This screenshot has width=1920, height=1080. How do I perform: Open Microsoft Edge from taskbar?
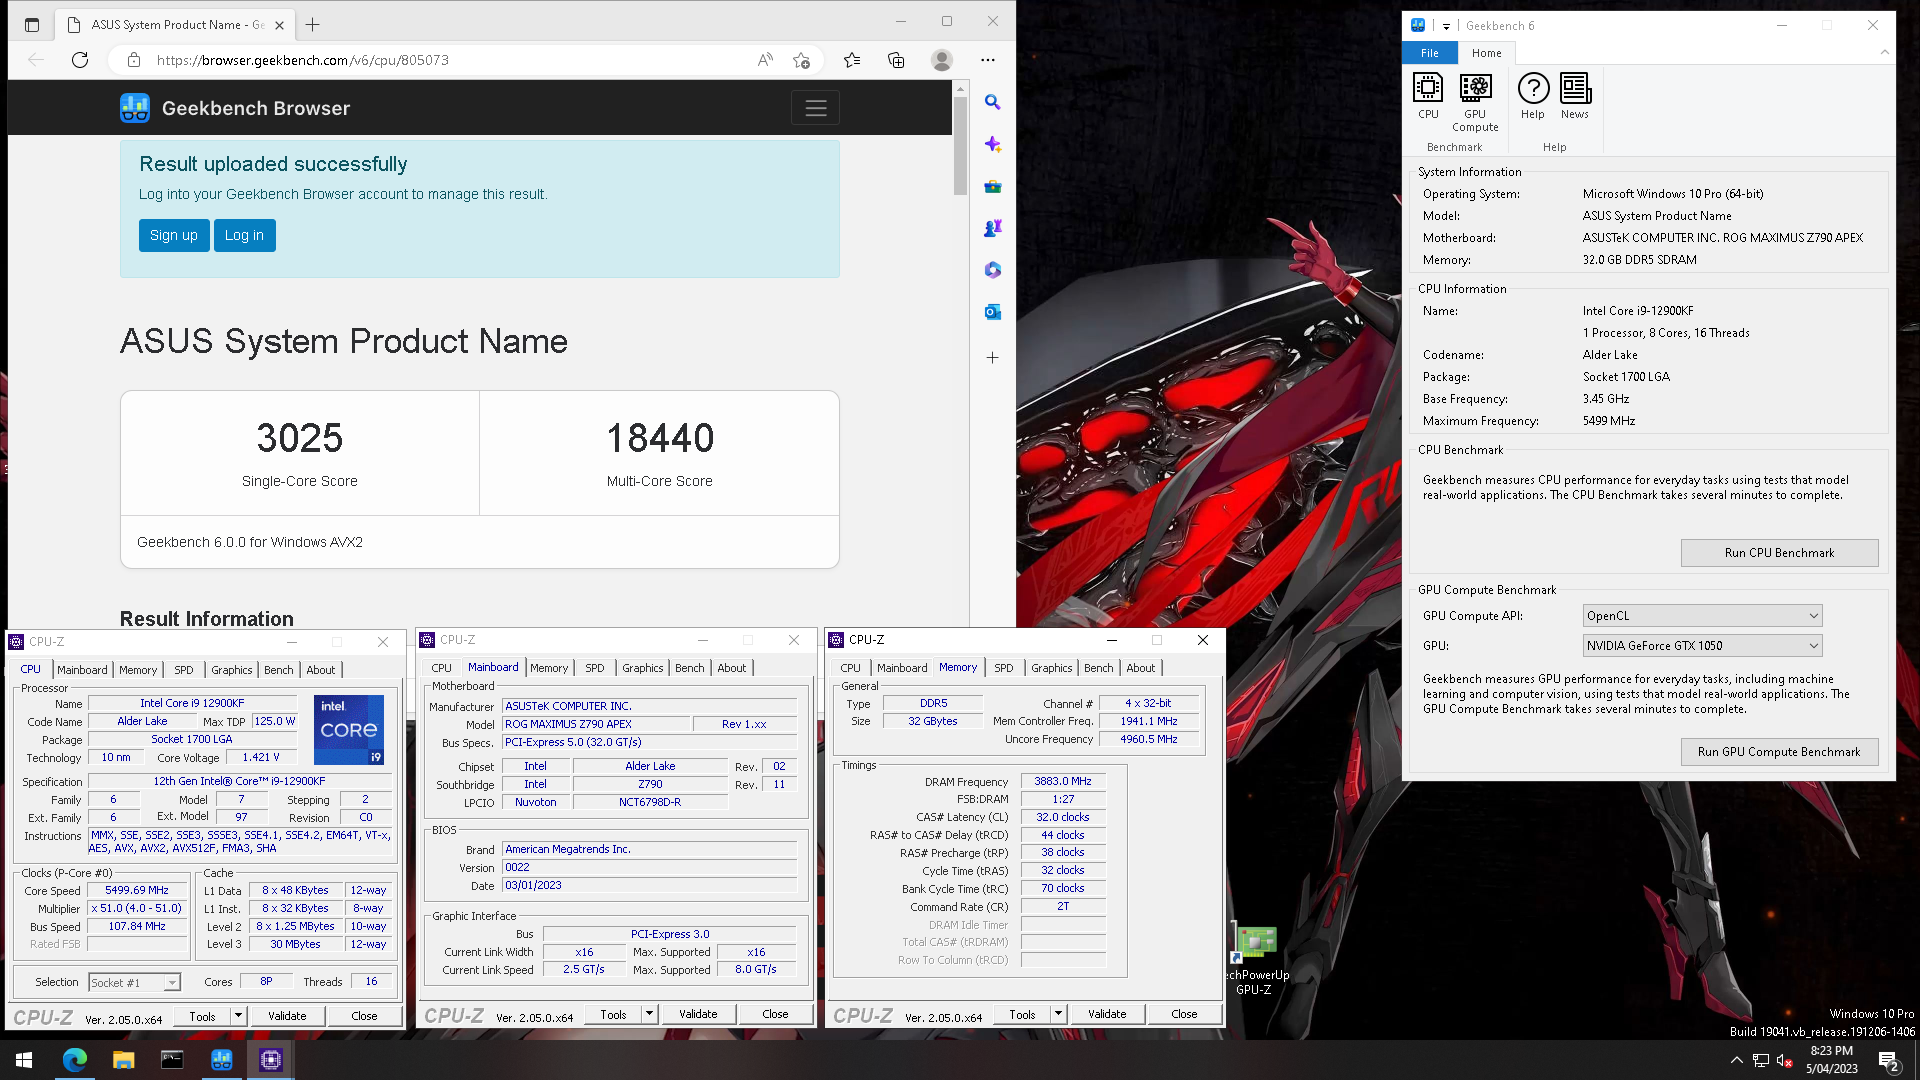tap(74, 1060)
